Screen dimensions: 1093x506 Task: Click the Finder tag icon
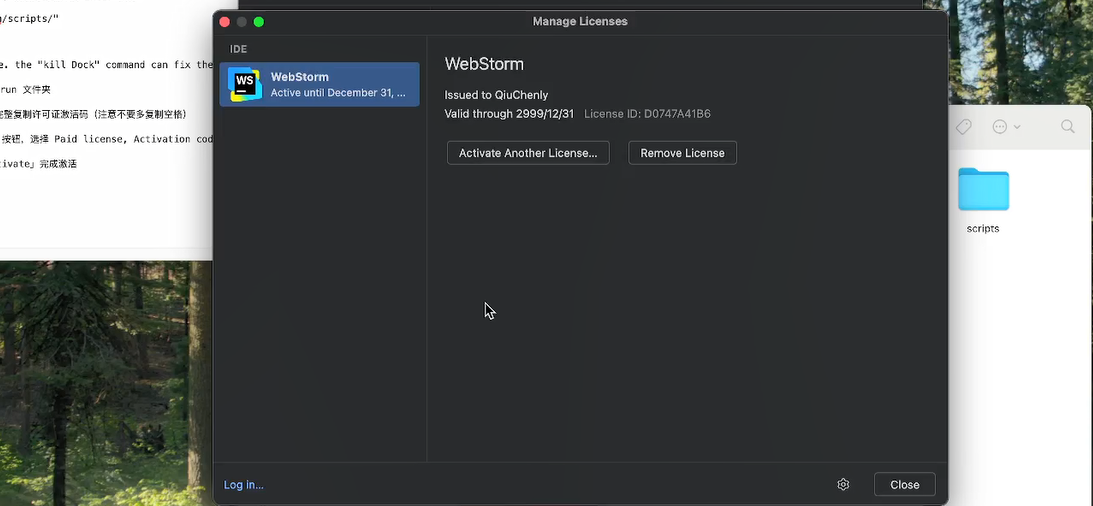click(x=963, y=126)
